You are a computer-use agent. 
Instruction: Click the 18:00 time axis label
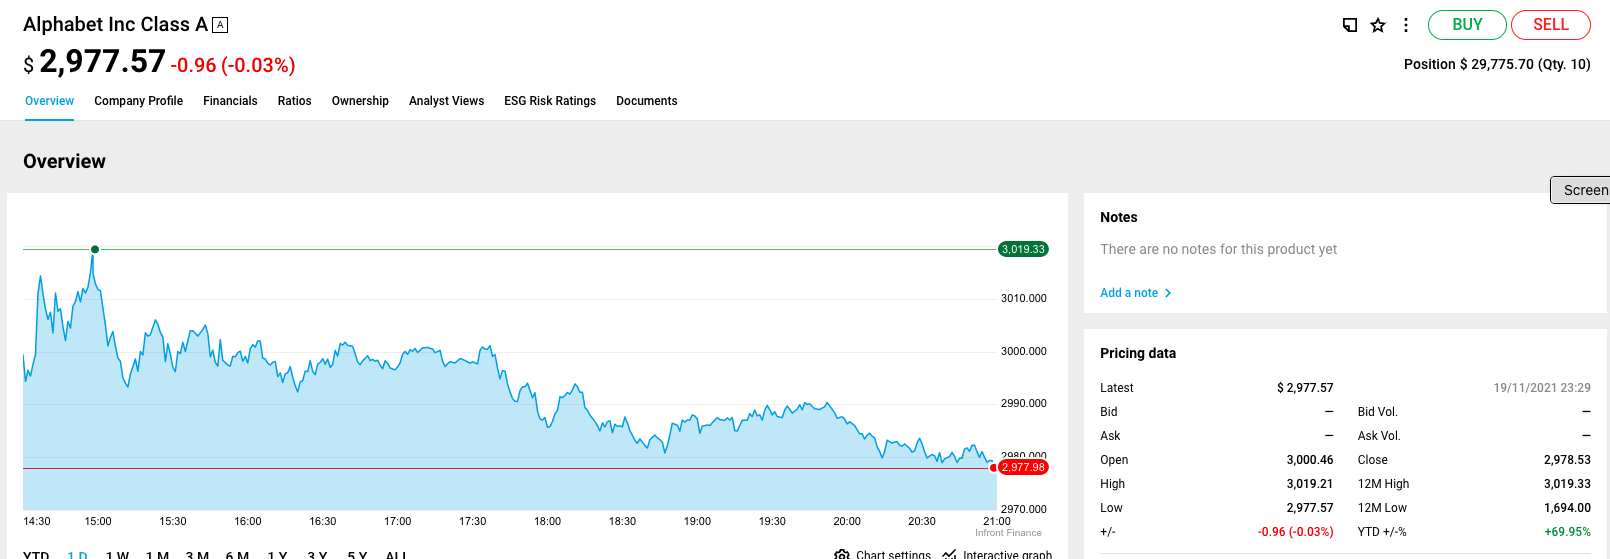547,521
